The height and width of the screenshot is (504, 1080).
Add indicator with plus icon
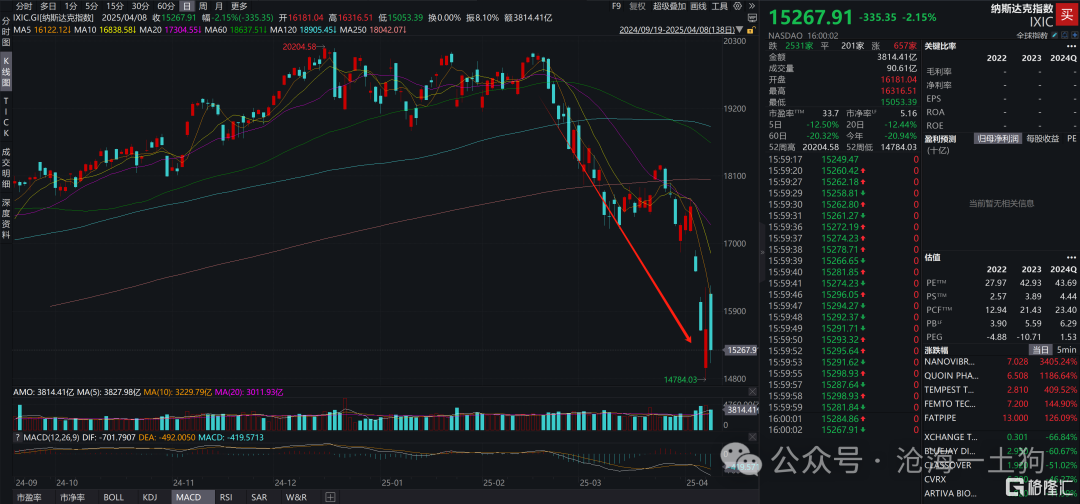[x=330, y=496]
